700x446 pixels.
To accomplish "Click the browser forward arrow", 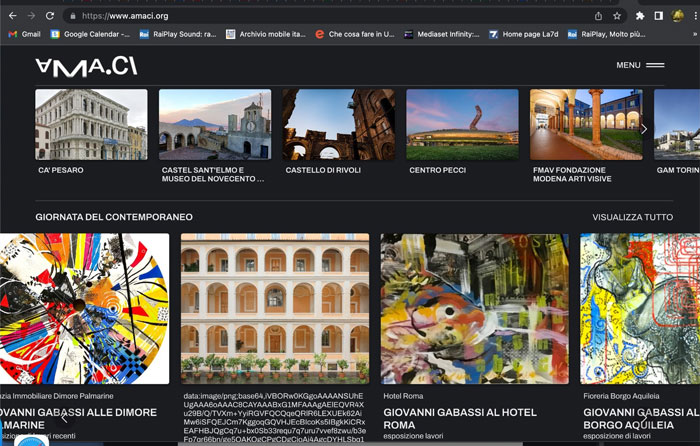I will [31, 16].
